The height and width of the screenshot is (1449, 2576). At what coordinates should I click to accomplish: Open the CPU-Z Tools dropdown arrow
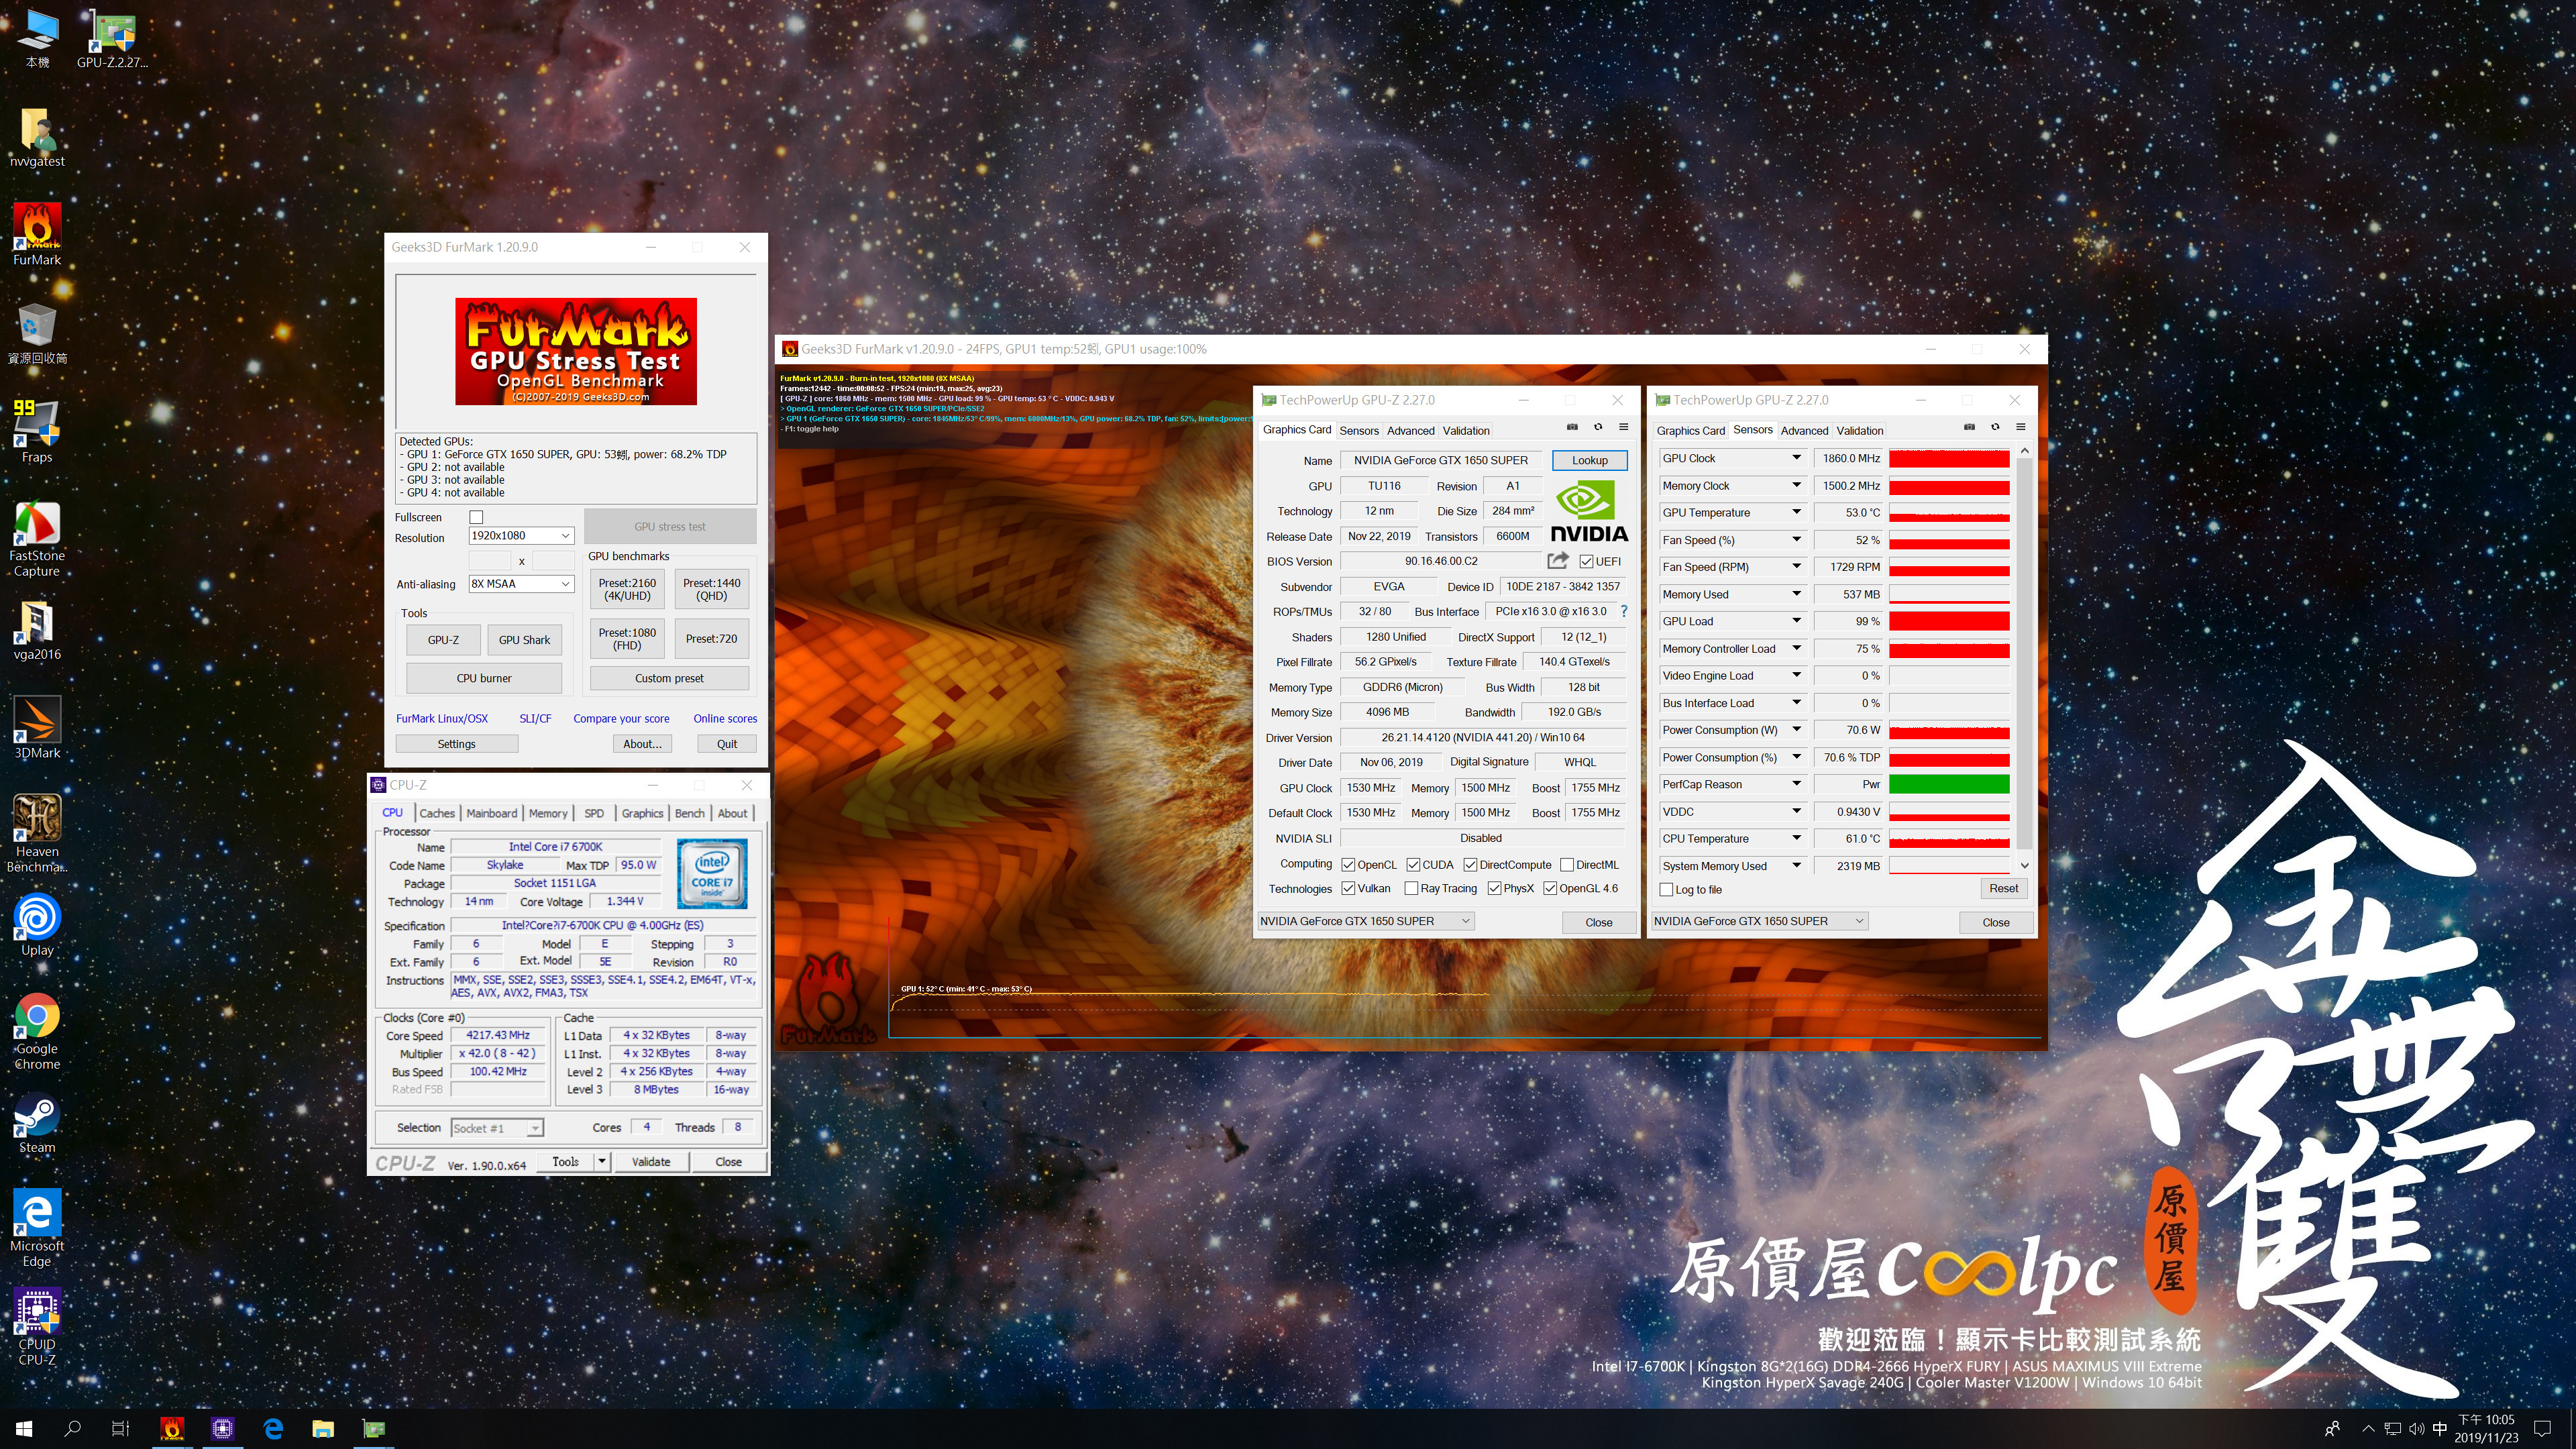[x=602, y=1161]
